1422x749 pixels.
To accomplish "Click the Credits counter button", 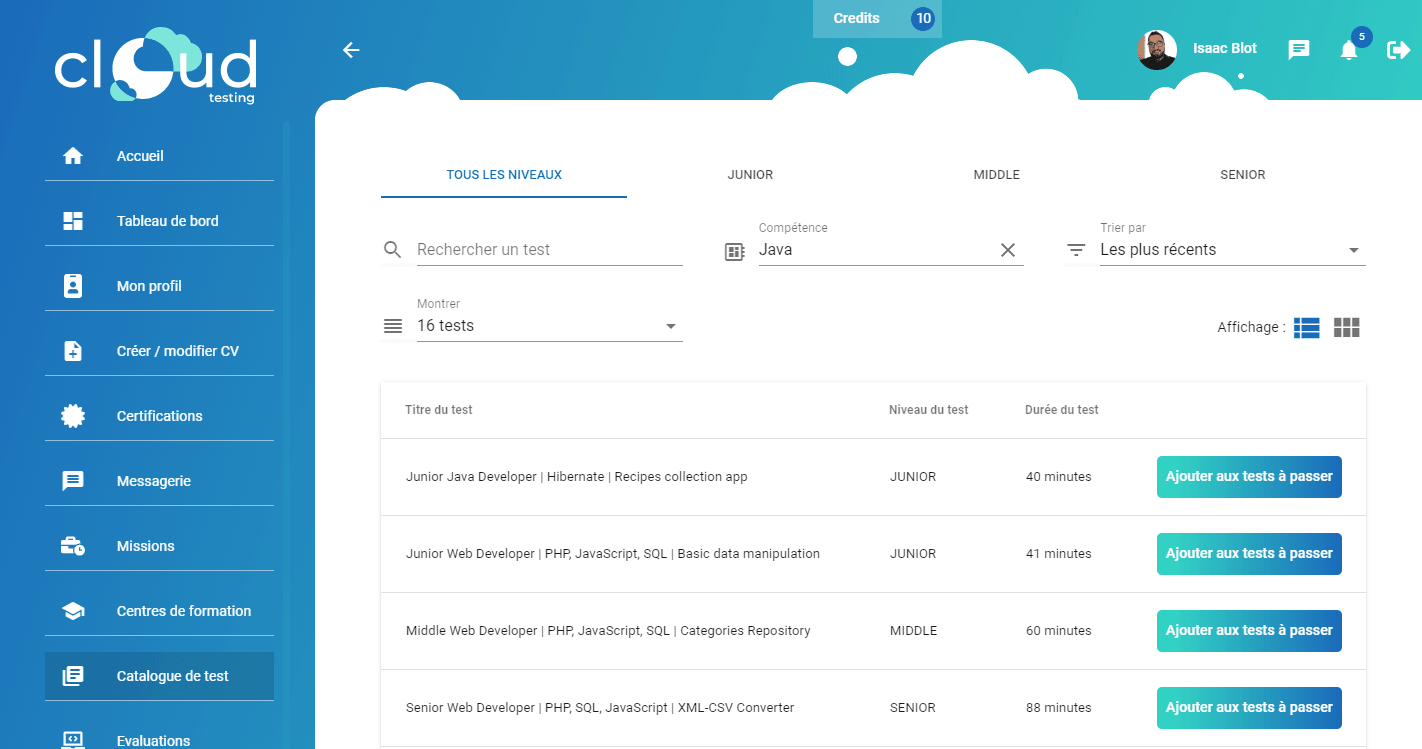I will click(877, 19).
